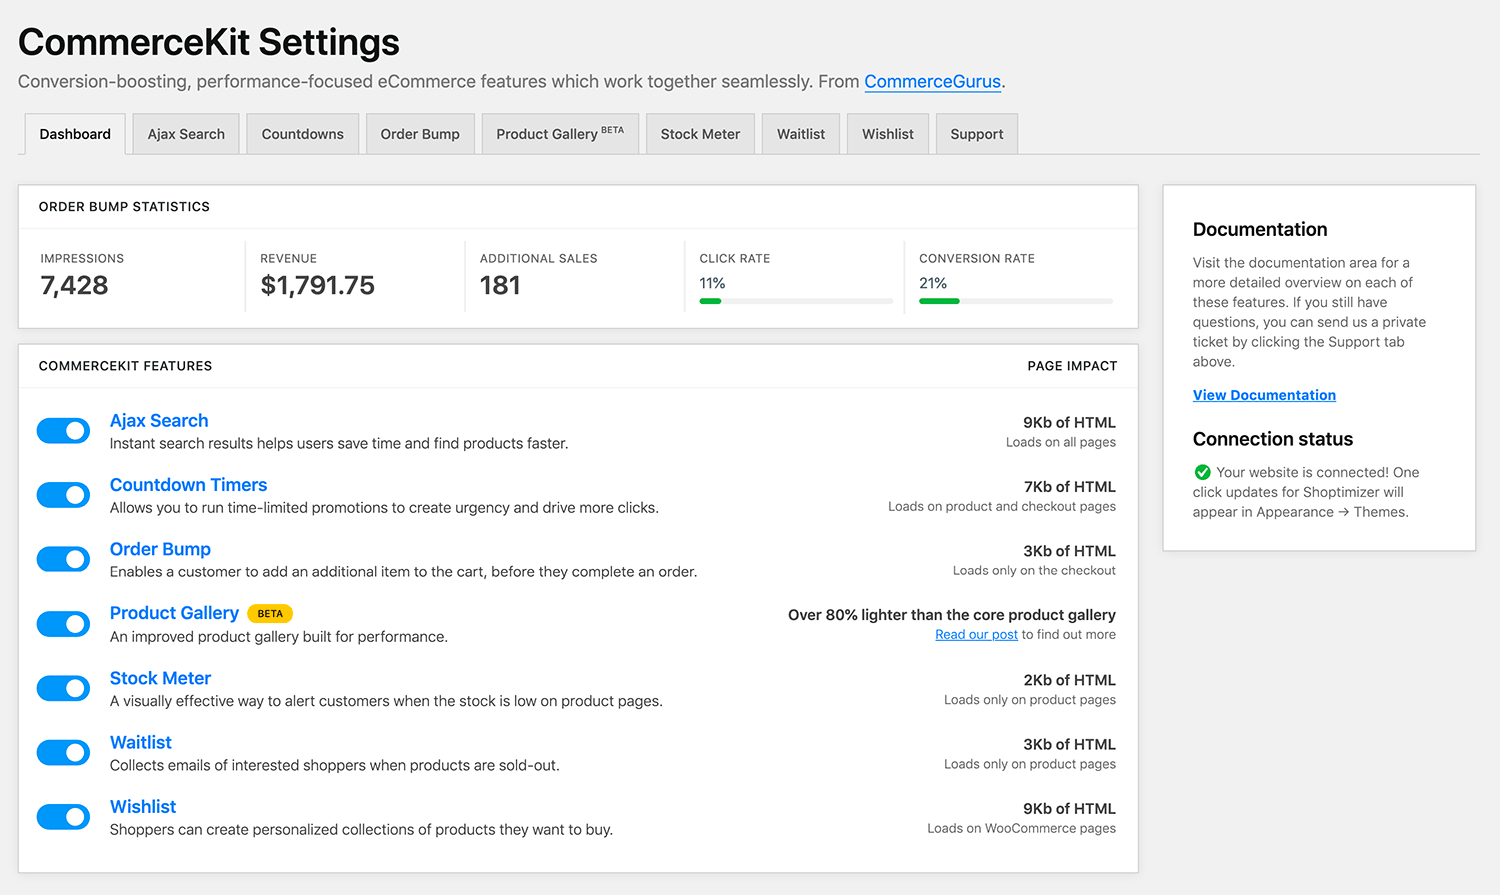Click the Additional Sales value 181
The image size is (1500, 895).
point(500,285)
